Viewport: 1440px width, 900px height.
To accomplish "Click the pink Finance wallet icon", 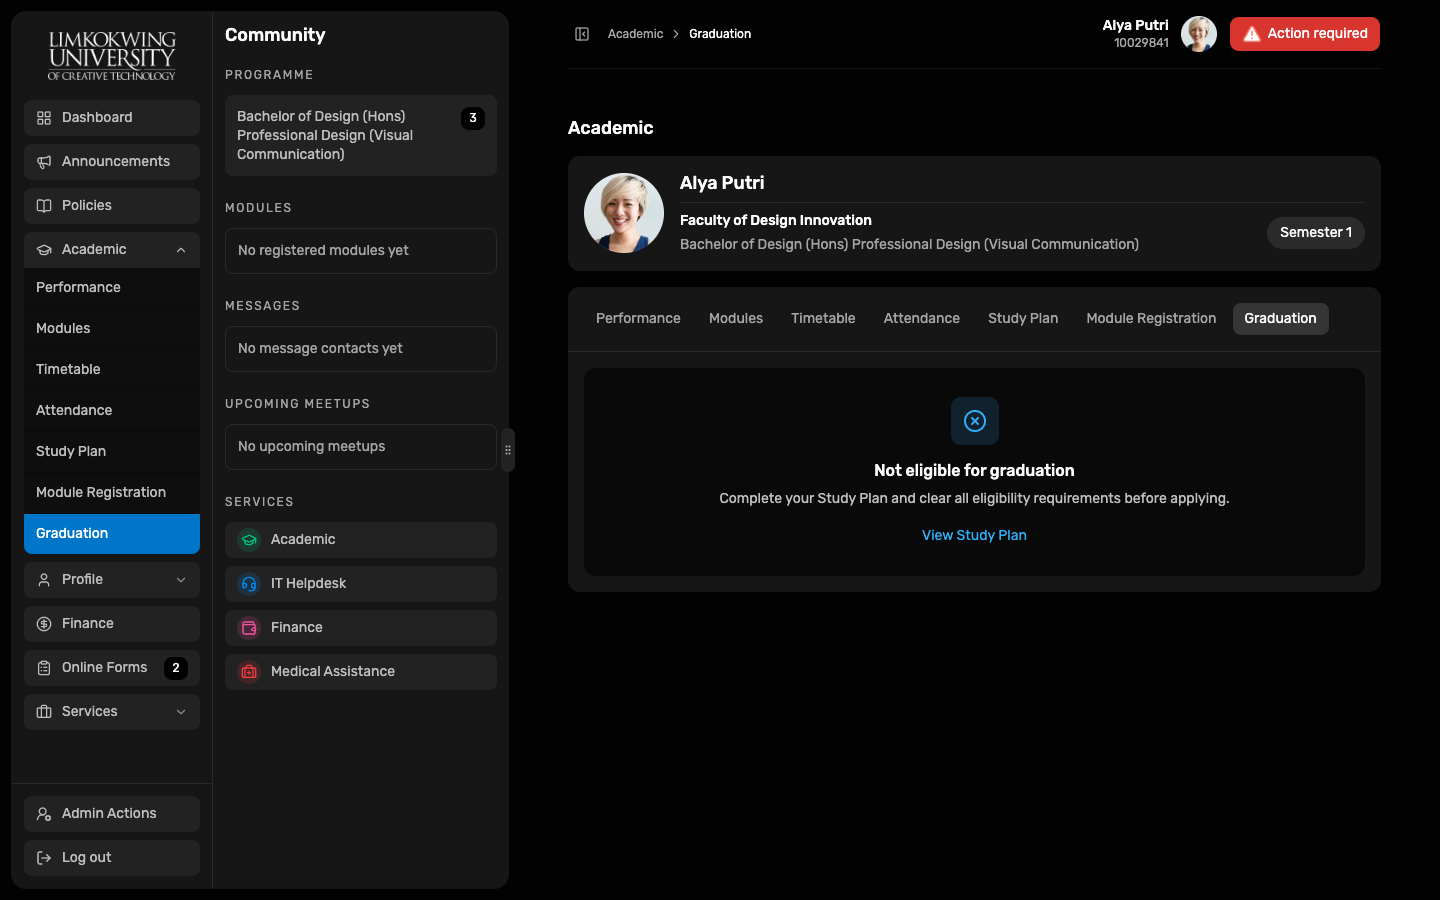I will pos(249,628).
